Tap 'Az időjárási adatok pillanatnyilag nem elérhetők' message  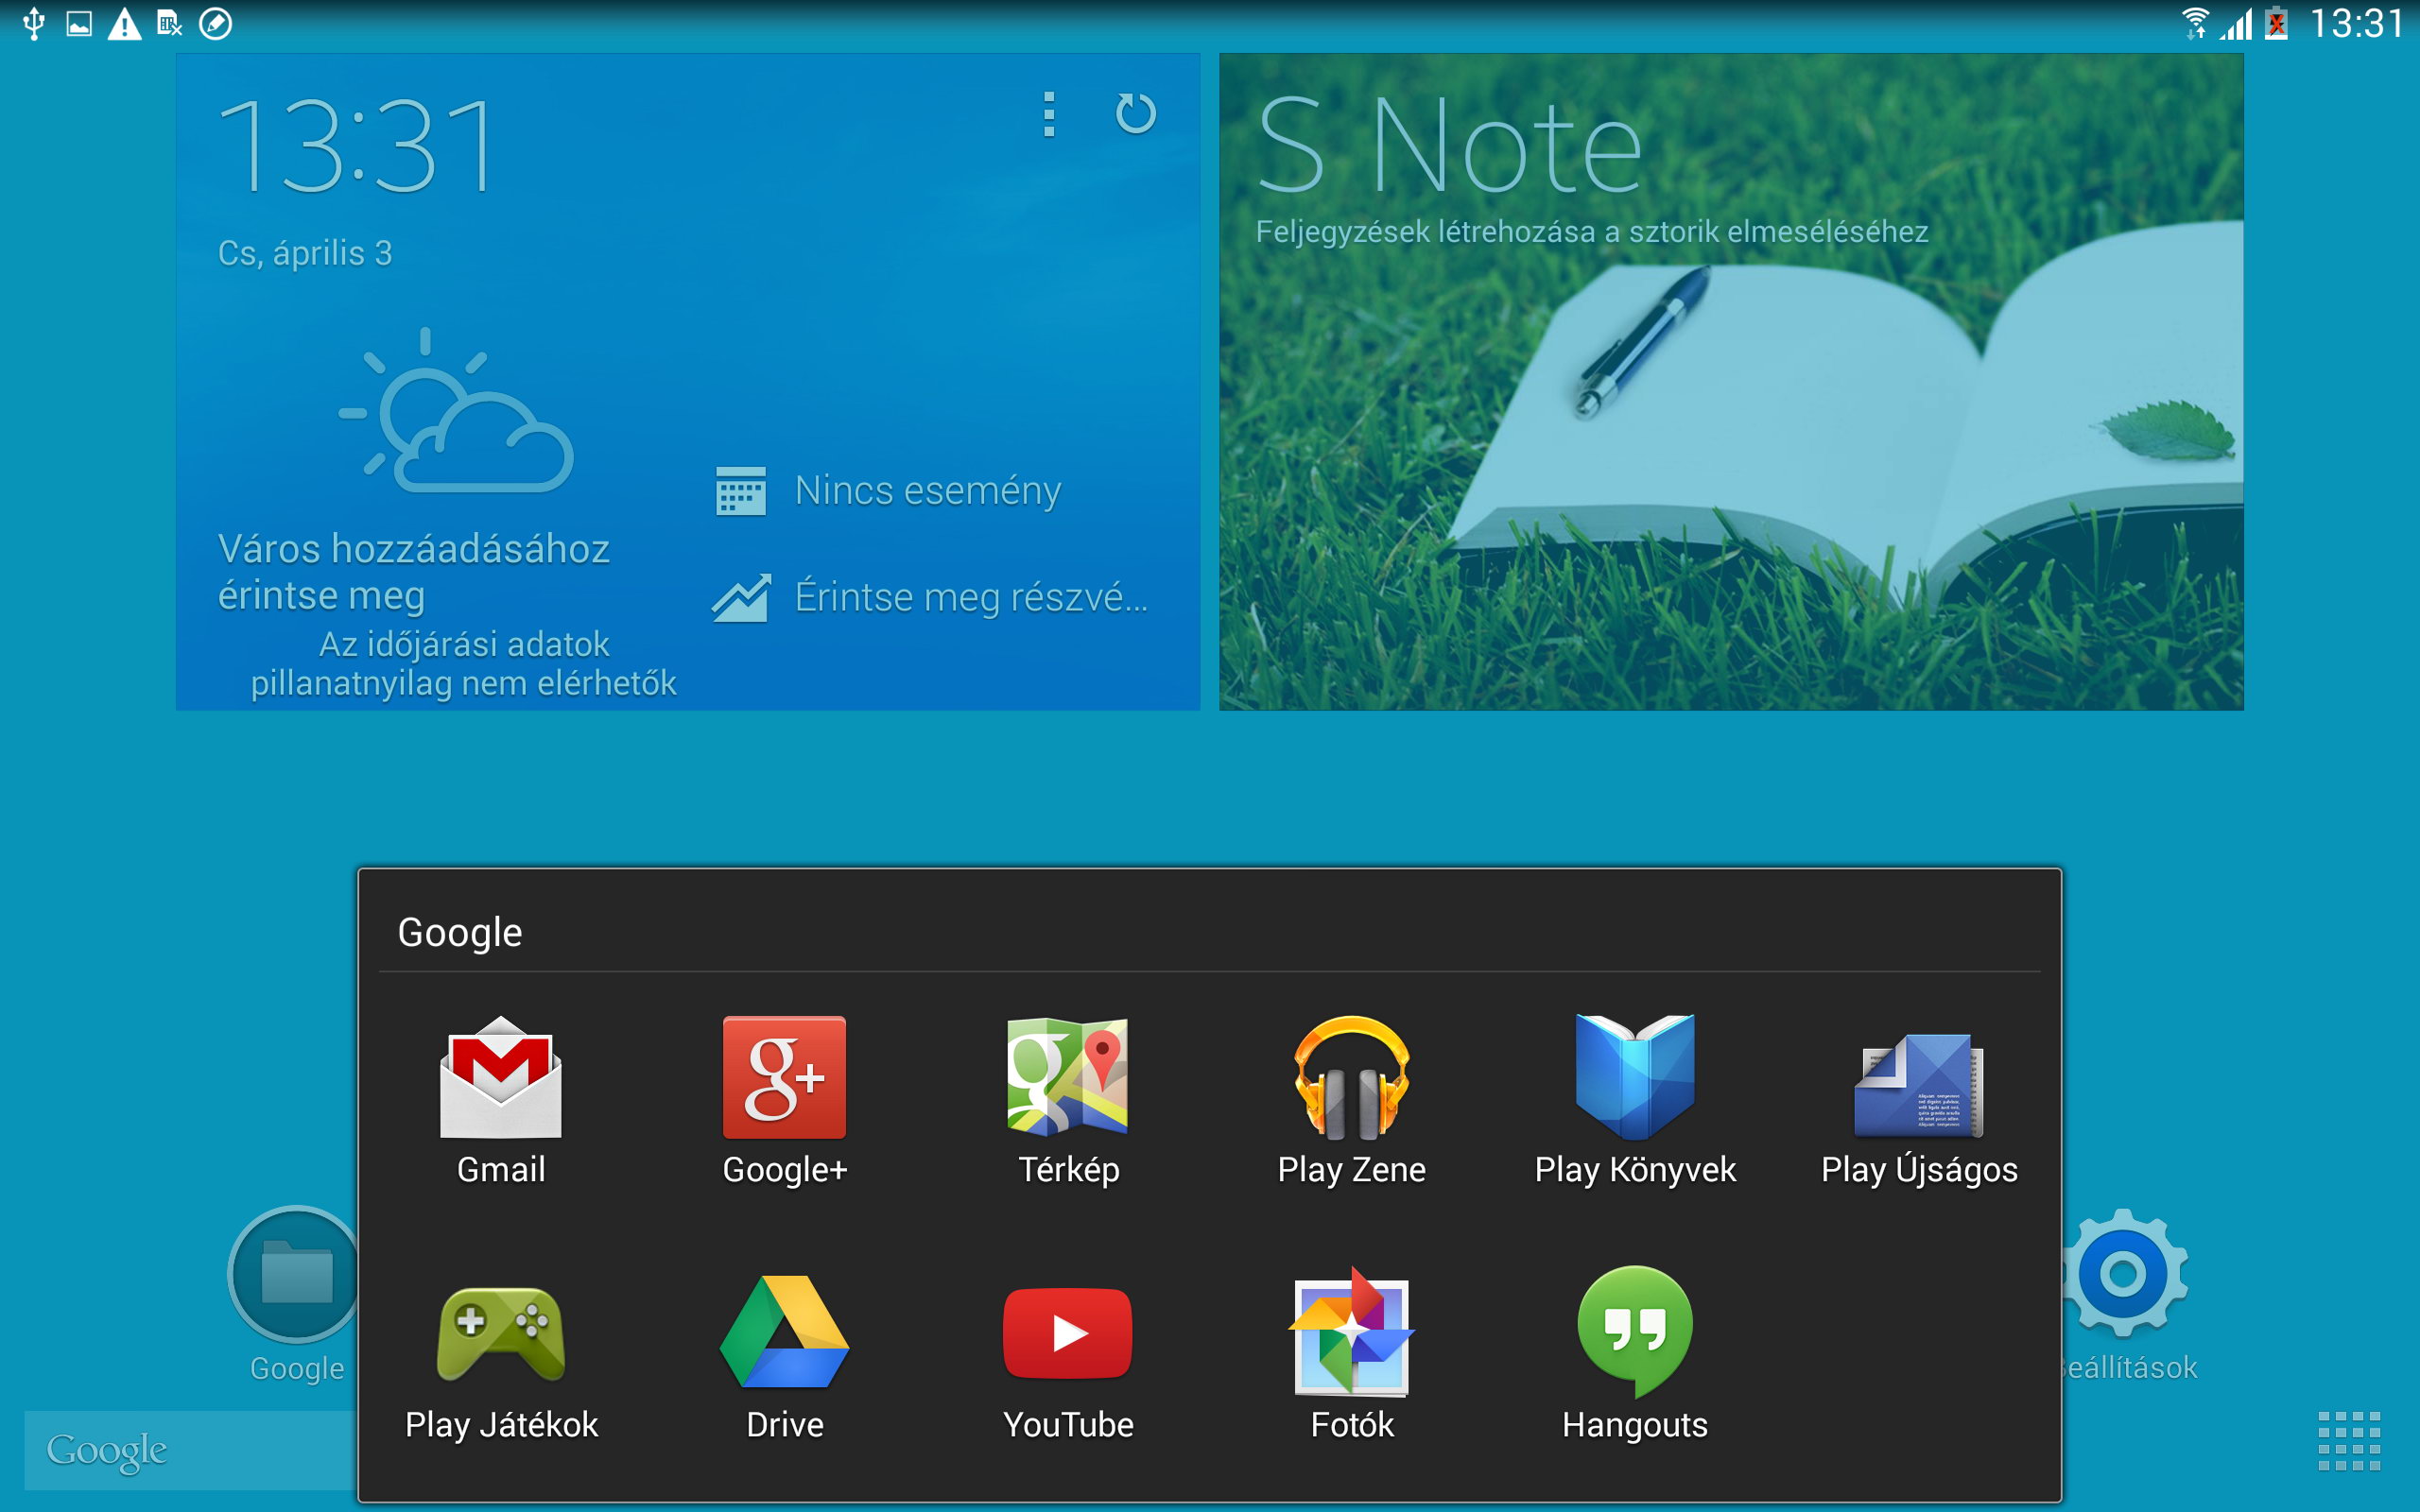[x=464, y=663]
